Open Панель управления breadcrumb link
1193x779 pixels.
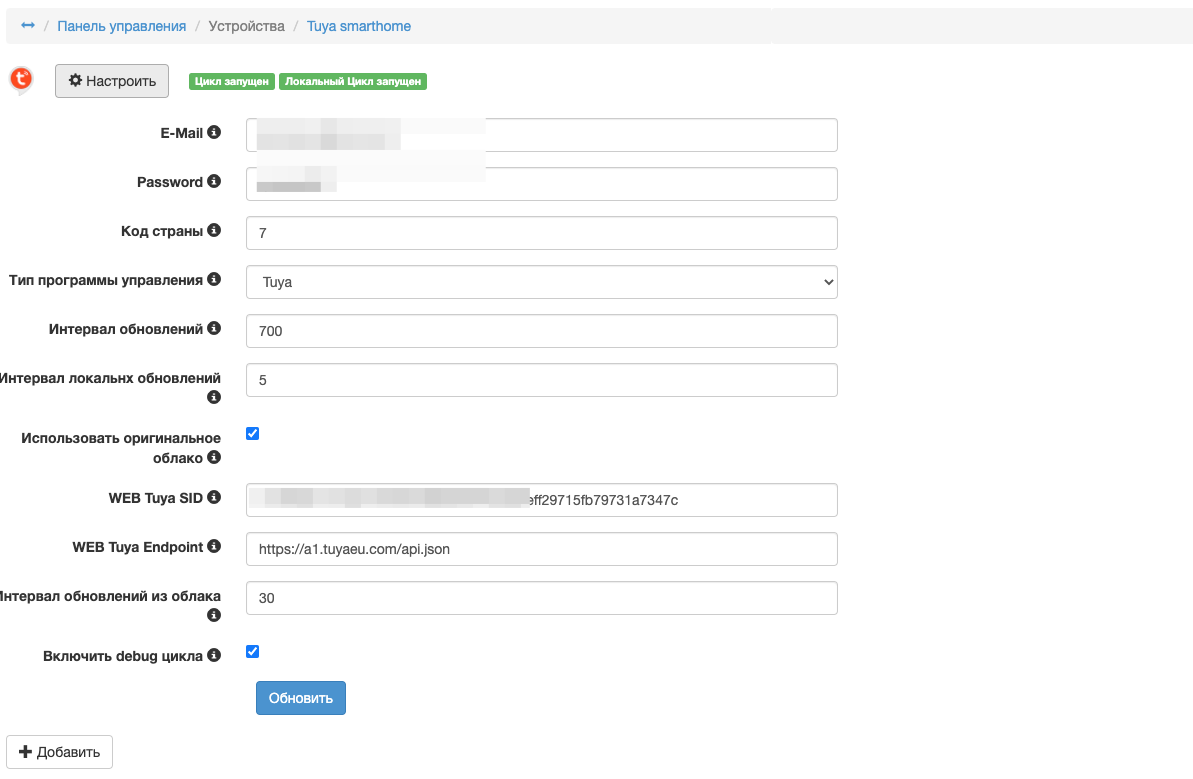[x=121, y=26]
